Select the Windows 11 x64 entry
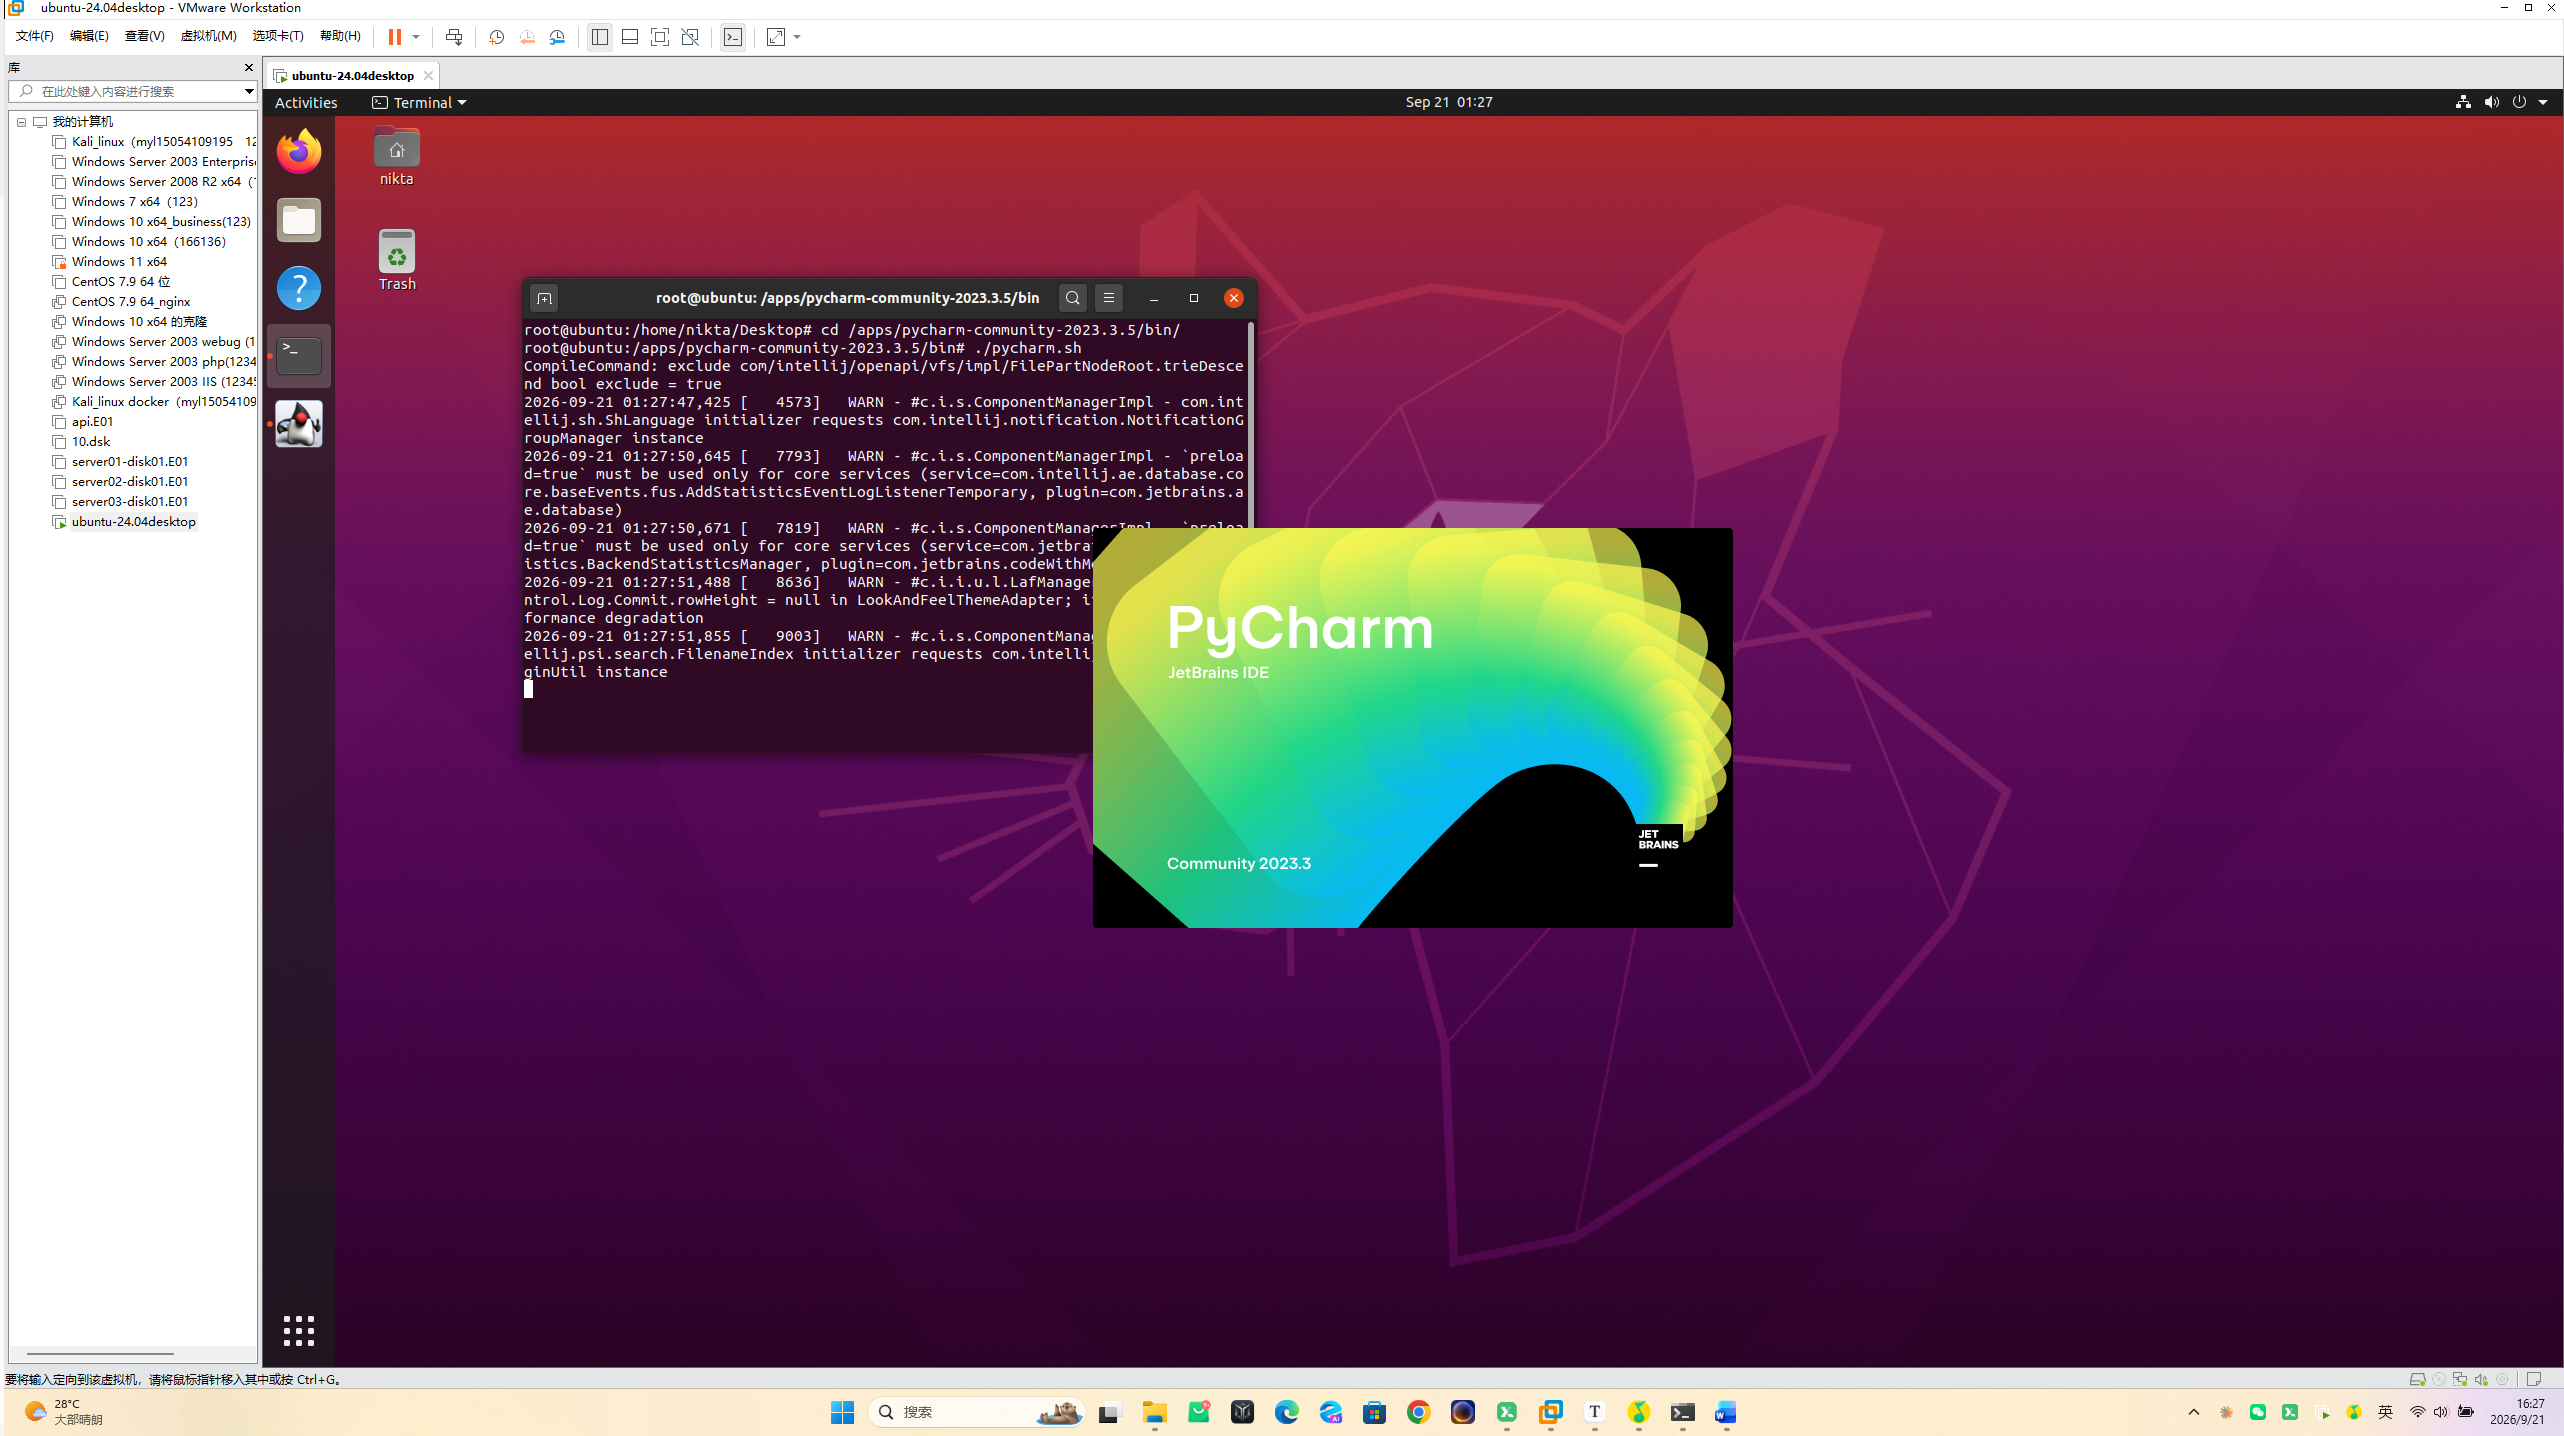The width and height of the screenshot is (2564, 1436). click(x=111, y=262)
